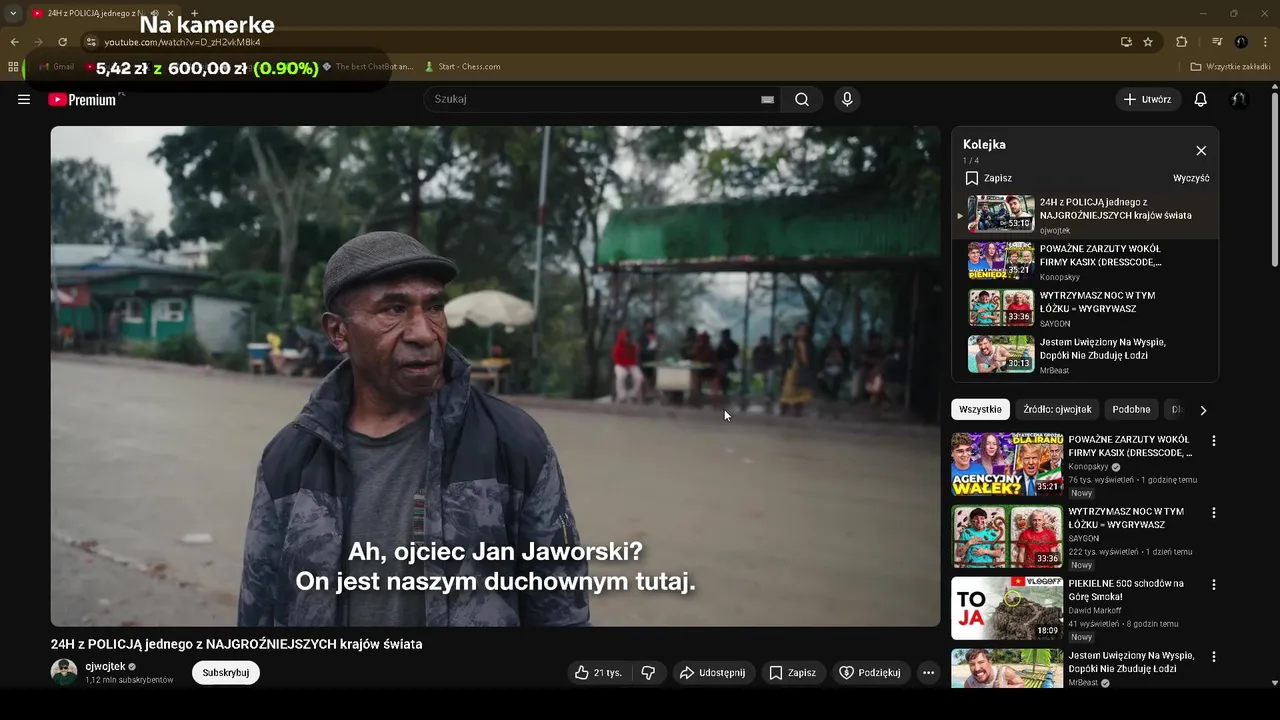Viewport: 1280px width, 720px height.
Task: Open the Utwórz create menu
Action: pos(1148,99)
